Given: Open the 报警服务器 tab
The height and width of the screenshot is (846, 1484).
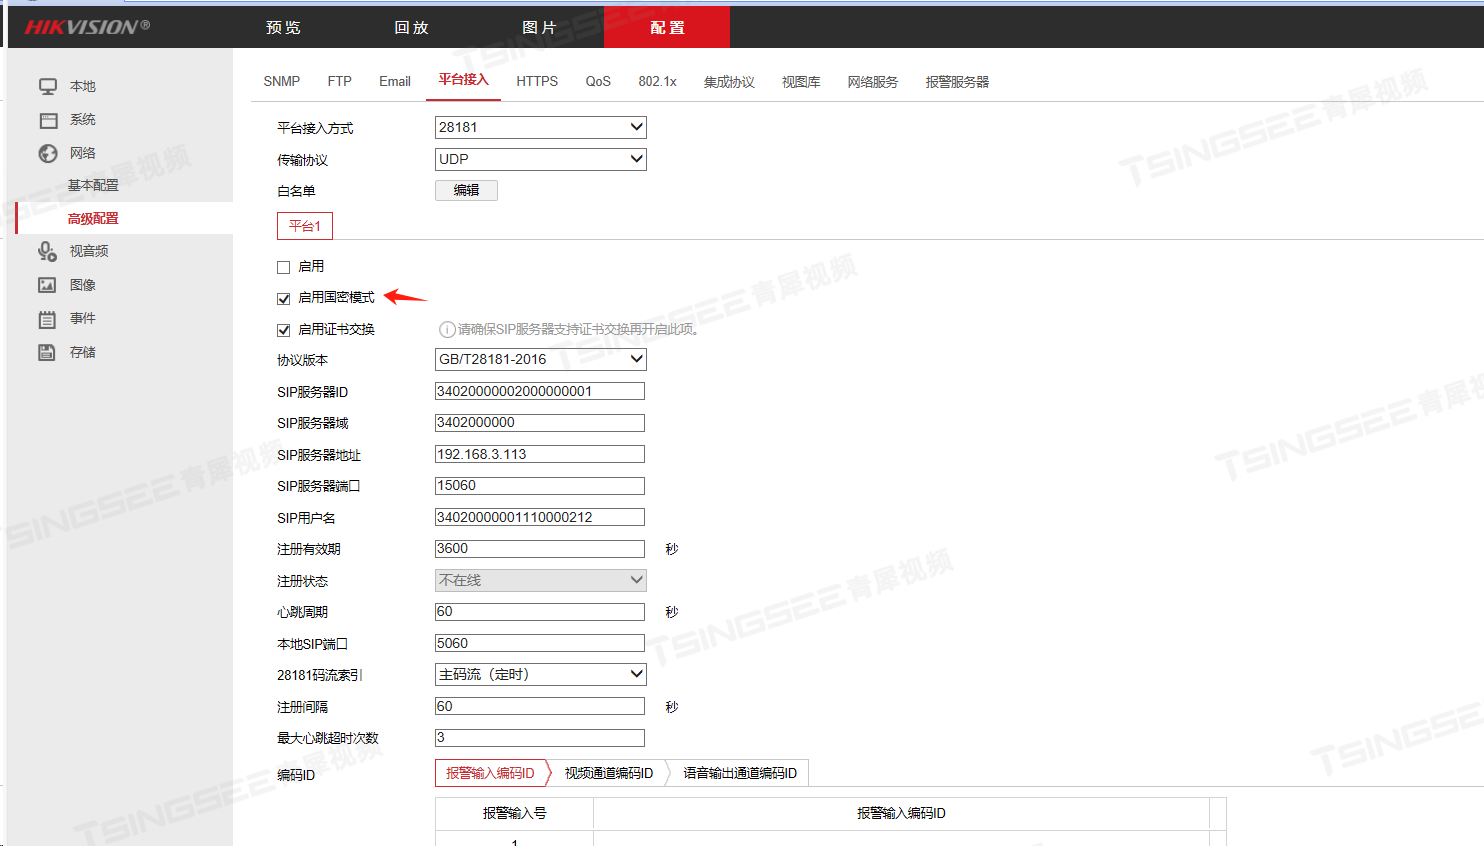Looking at the screenshot, I should point(957,82).
